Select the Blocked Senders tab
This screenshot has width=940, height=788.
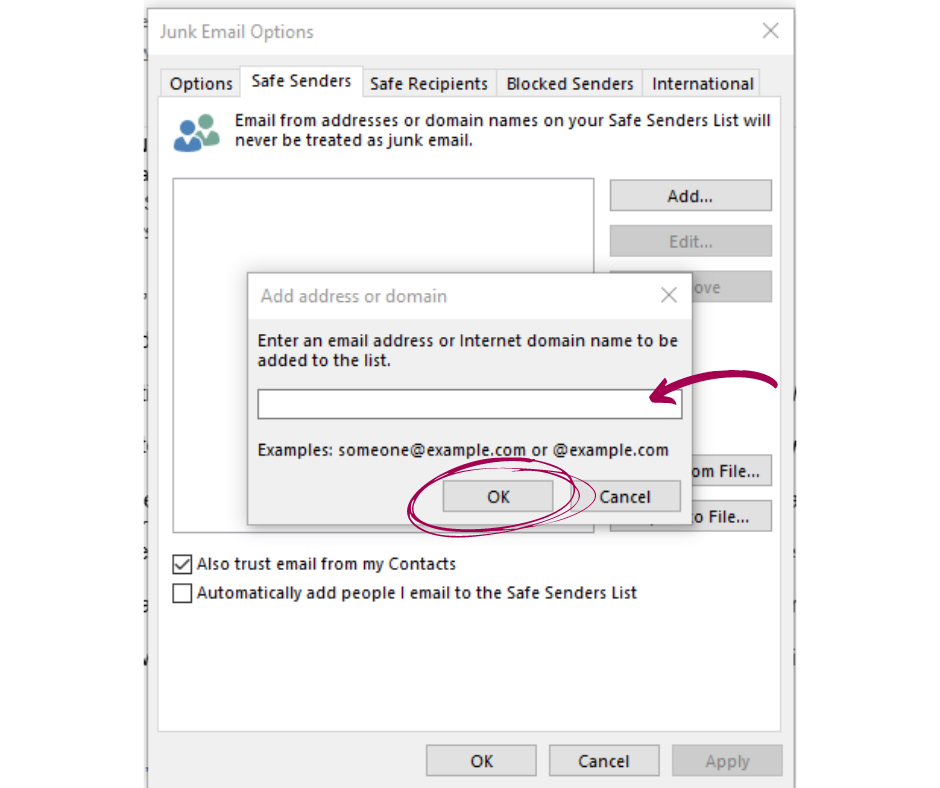pos(569,83)
